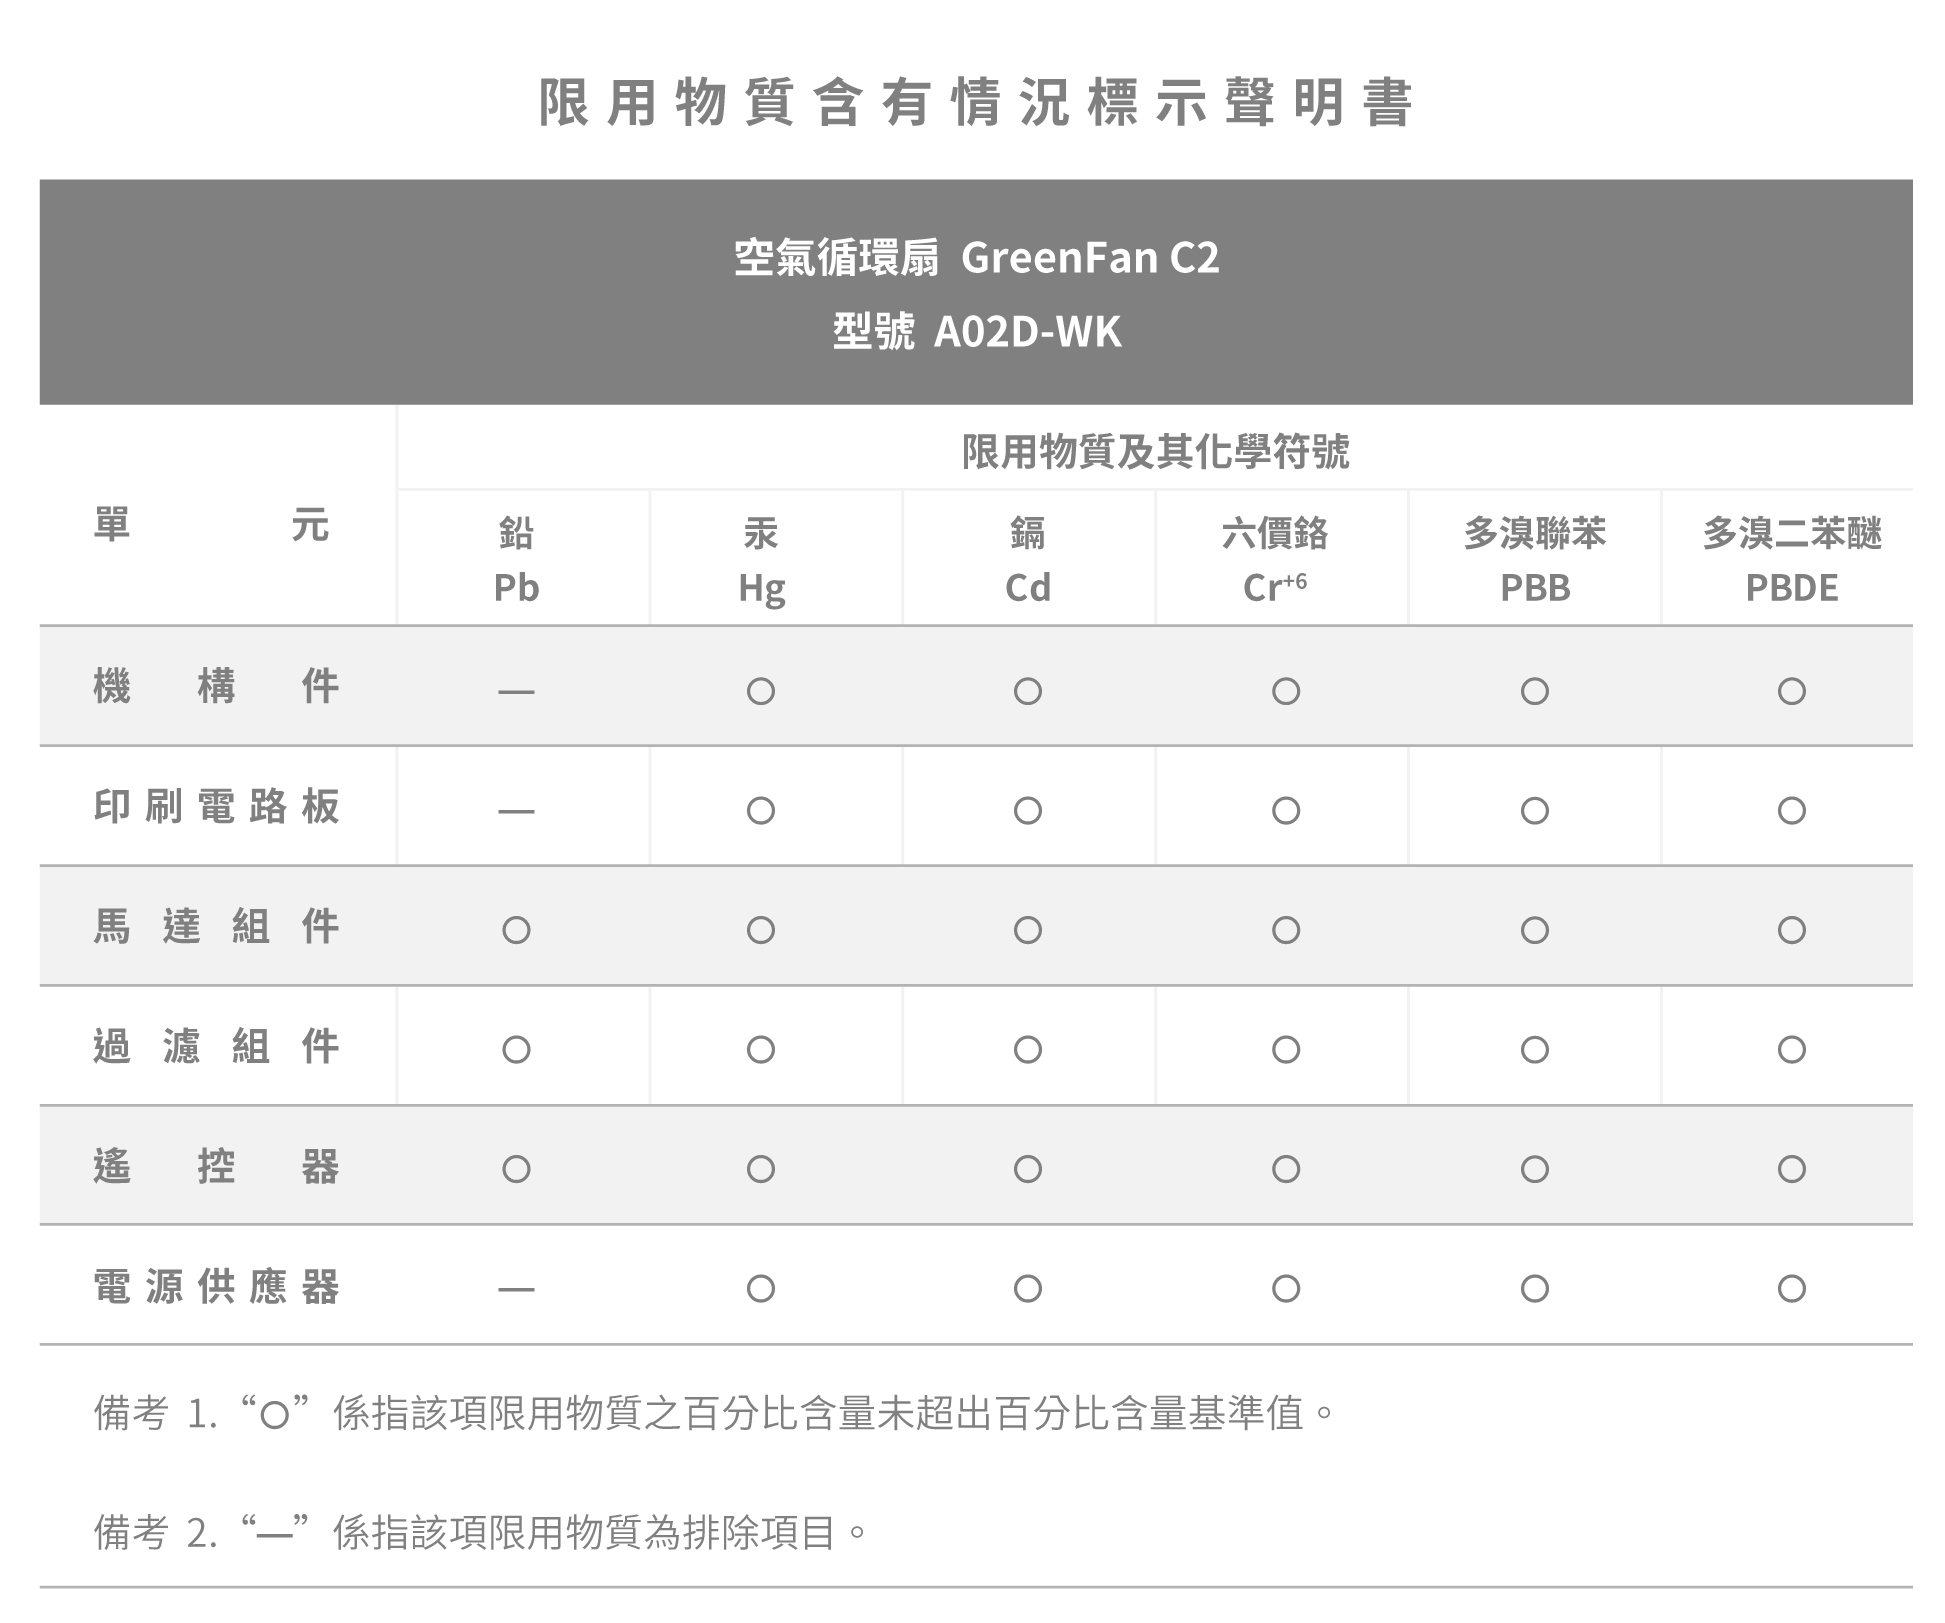Click the circle in 電源供應器 Hg cell
Screen dimensions: 1945x1623
(761, 1288)
